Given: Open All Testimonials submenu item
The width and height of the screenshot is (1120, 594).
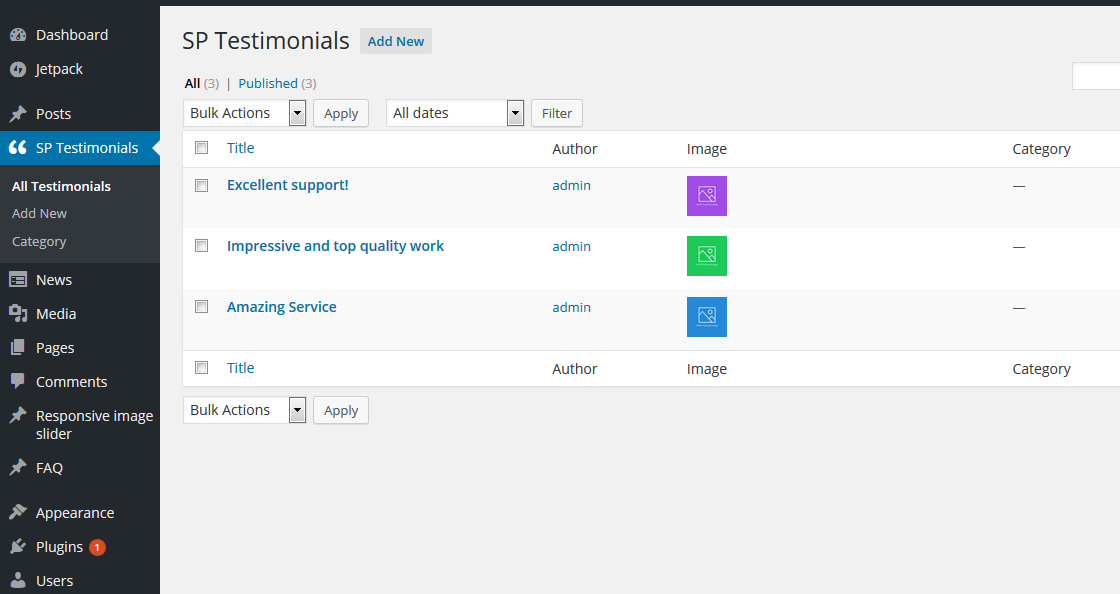Looking at the screenshot, I should coord(61,186).
